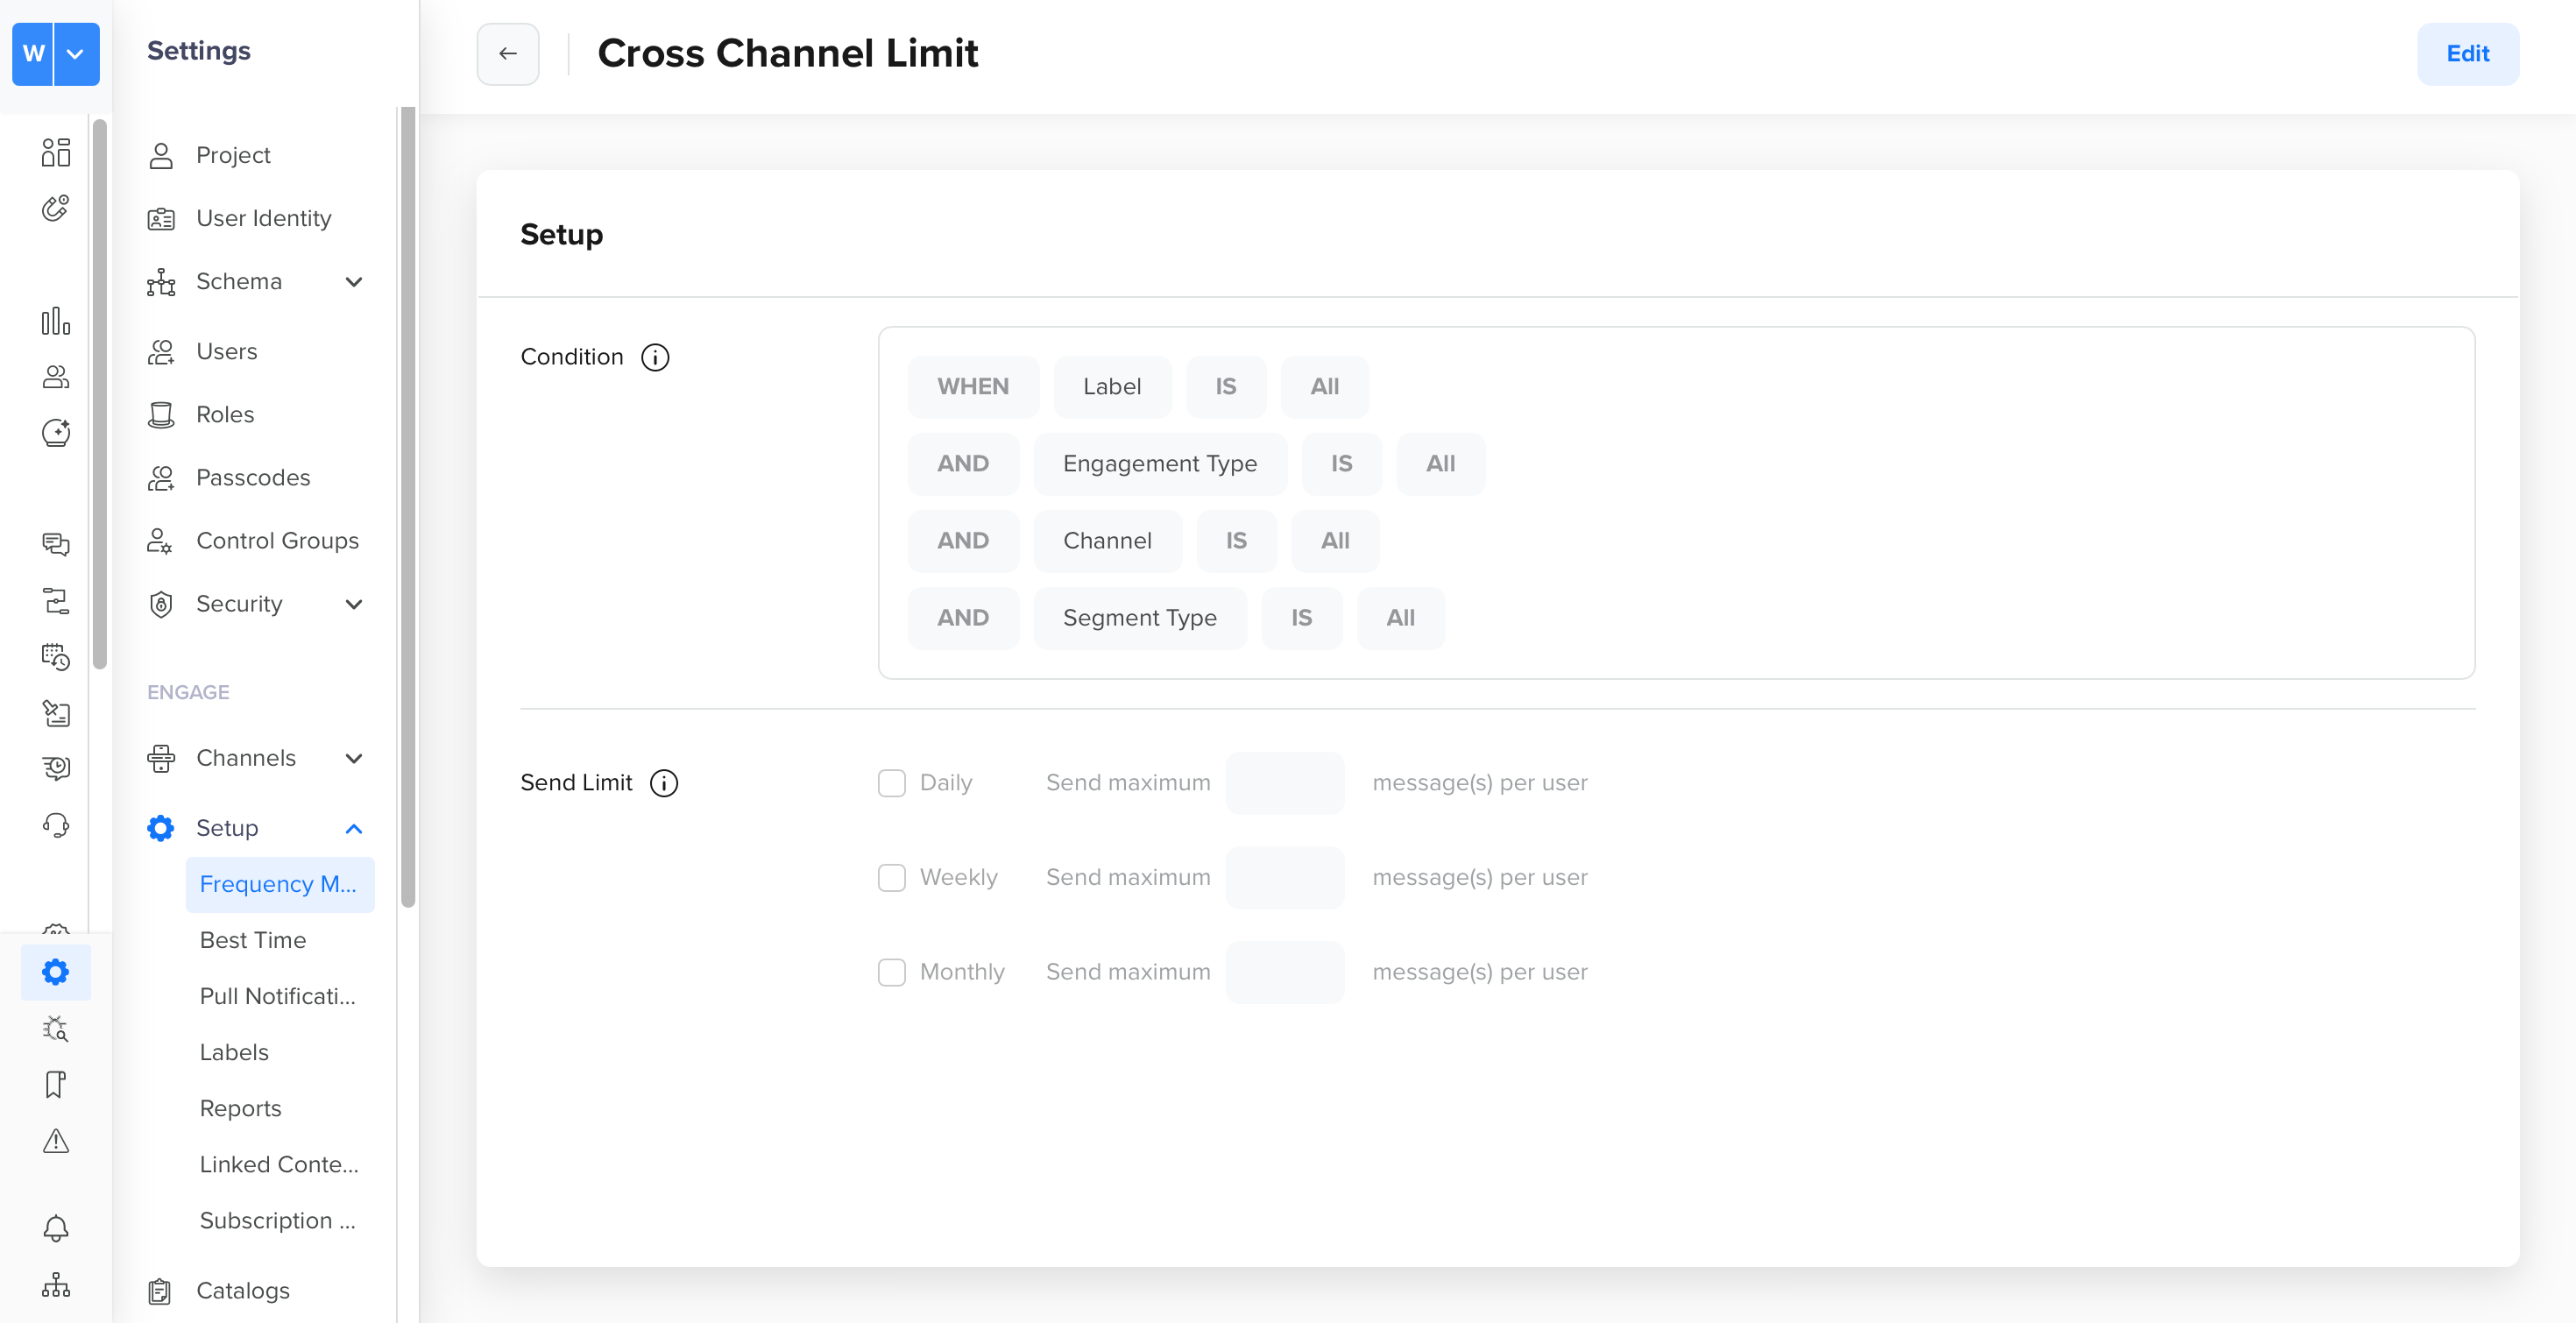Click the Channel condition chip
This screenshot has height=1323, width=2576.
[x=1107, y=540]
